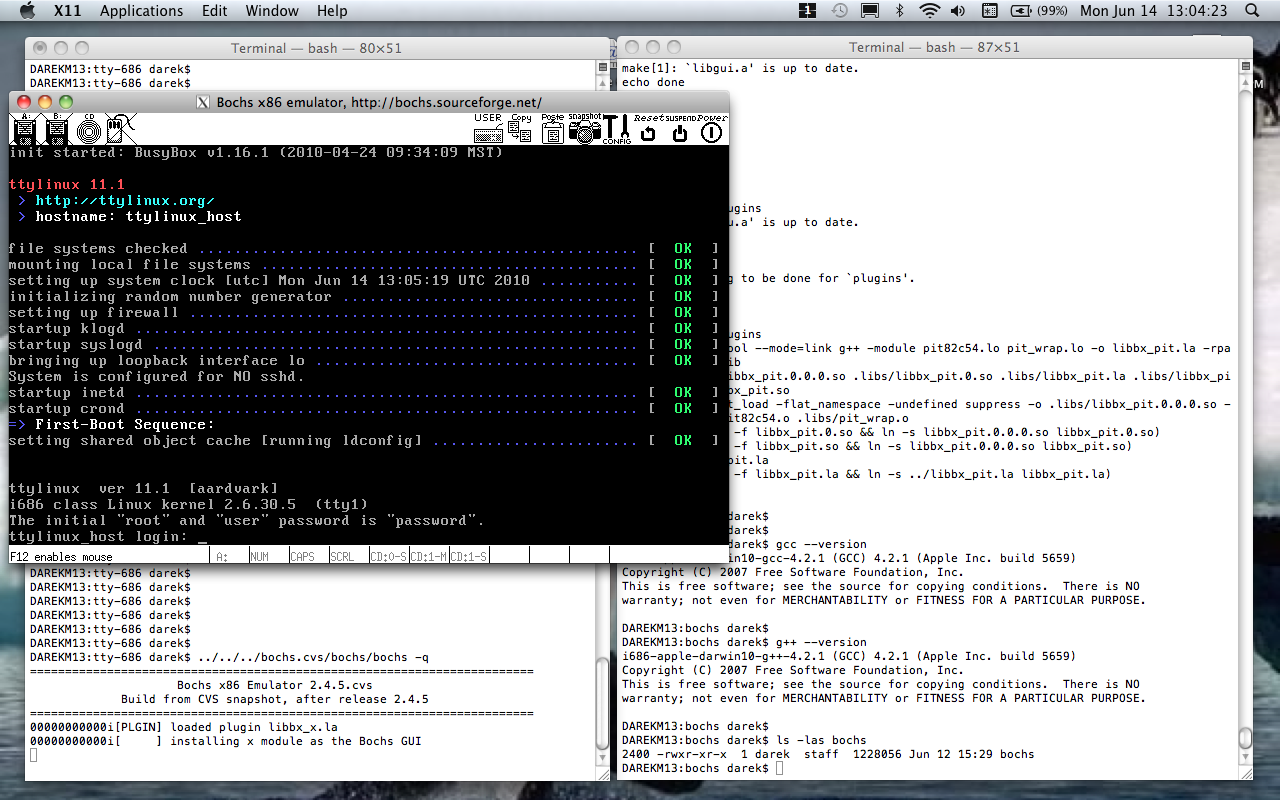Click 'F12 enables mouse' status text
The height and width of the screenshot is (800, 1280).
click(61, 557)
